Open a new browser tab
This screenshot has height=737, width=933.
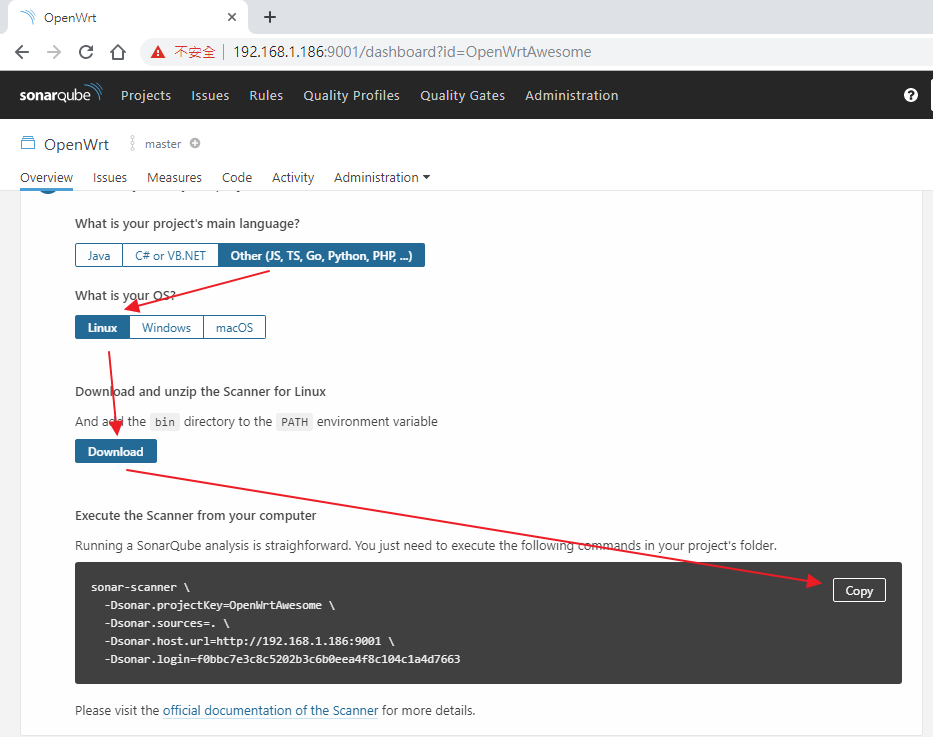coord(270,17)
